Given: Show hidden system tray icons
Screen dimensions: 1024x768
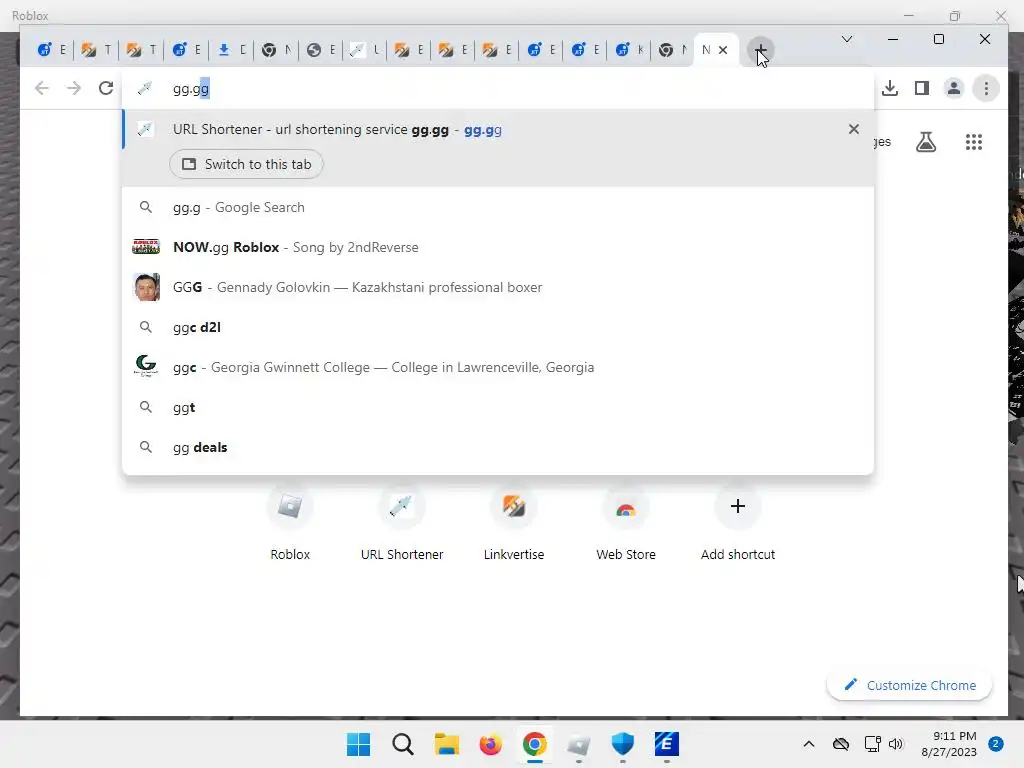Looking at the screenshot, I should (x=808, y=744).
